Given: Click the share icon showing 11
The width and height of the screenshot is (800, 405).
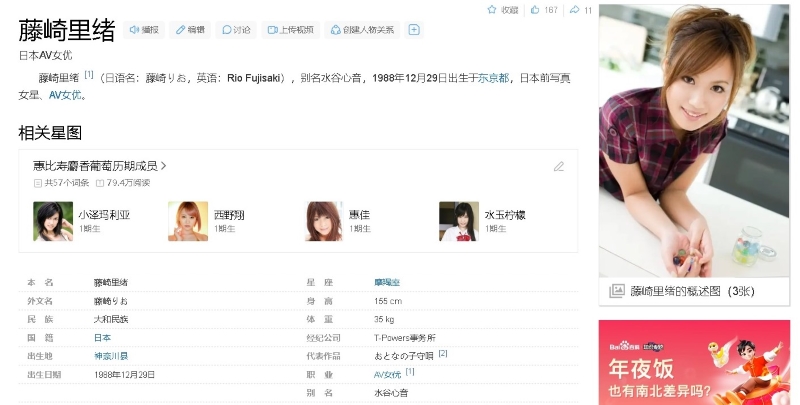Looking at the screenshot, I should pos(574,10).
